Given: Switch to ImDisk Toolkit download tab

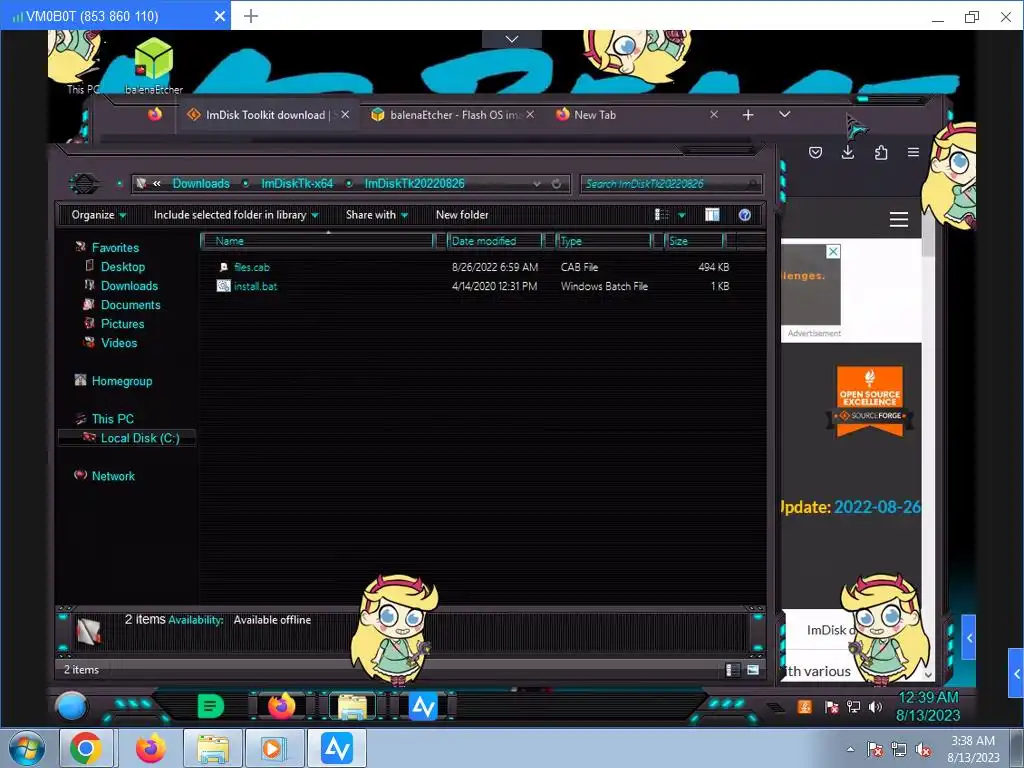Looking at the screenshot, I should coord(265,115).
